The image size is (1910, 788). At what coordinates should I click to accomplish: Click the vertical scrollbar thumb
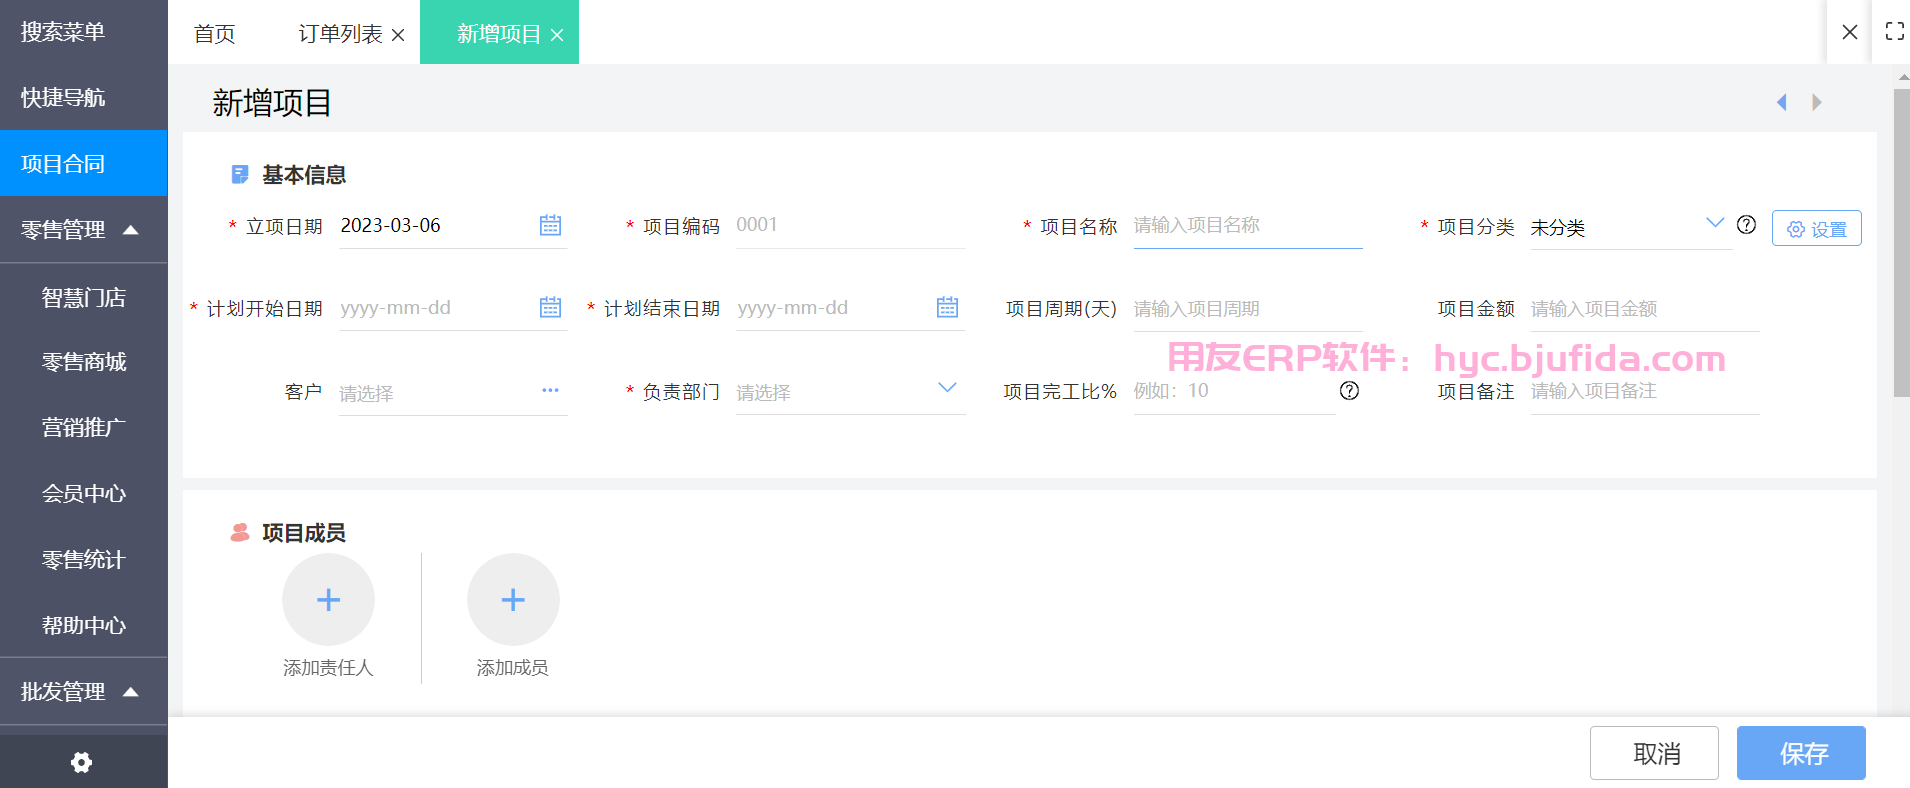pos(1901,243)
